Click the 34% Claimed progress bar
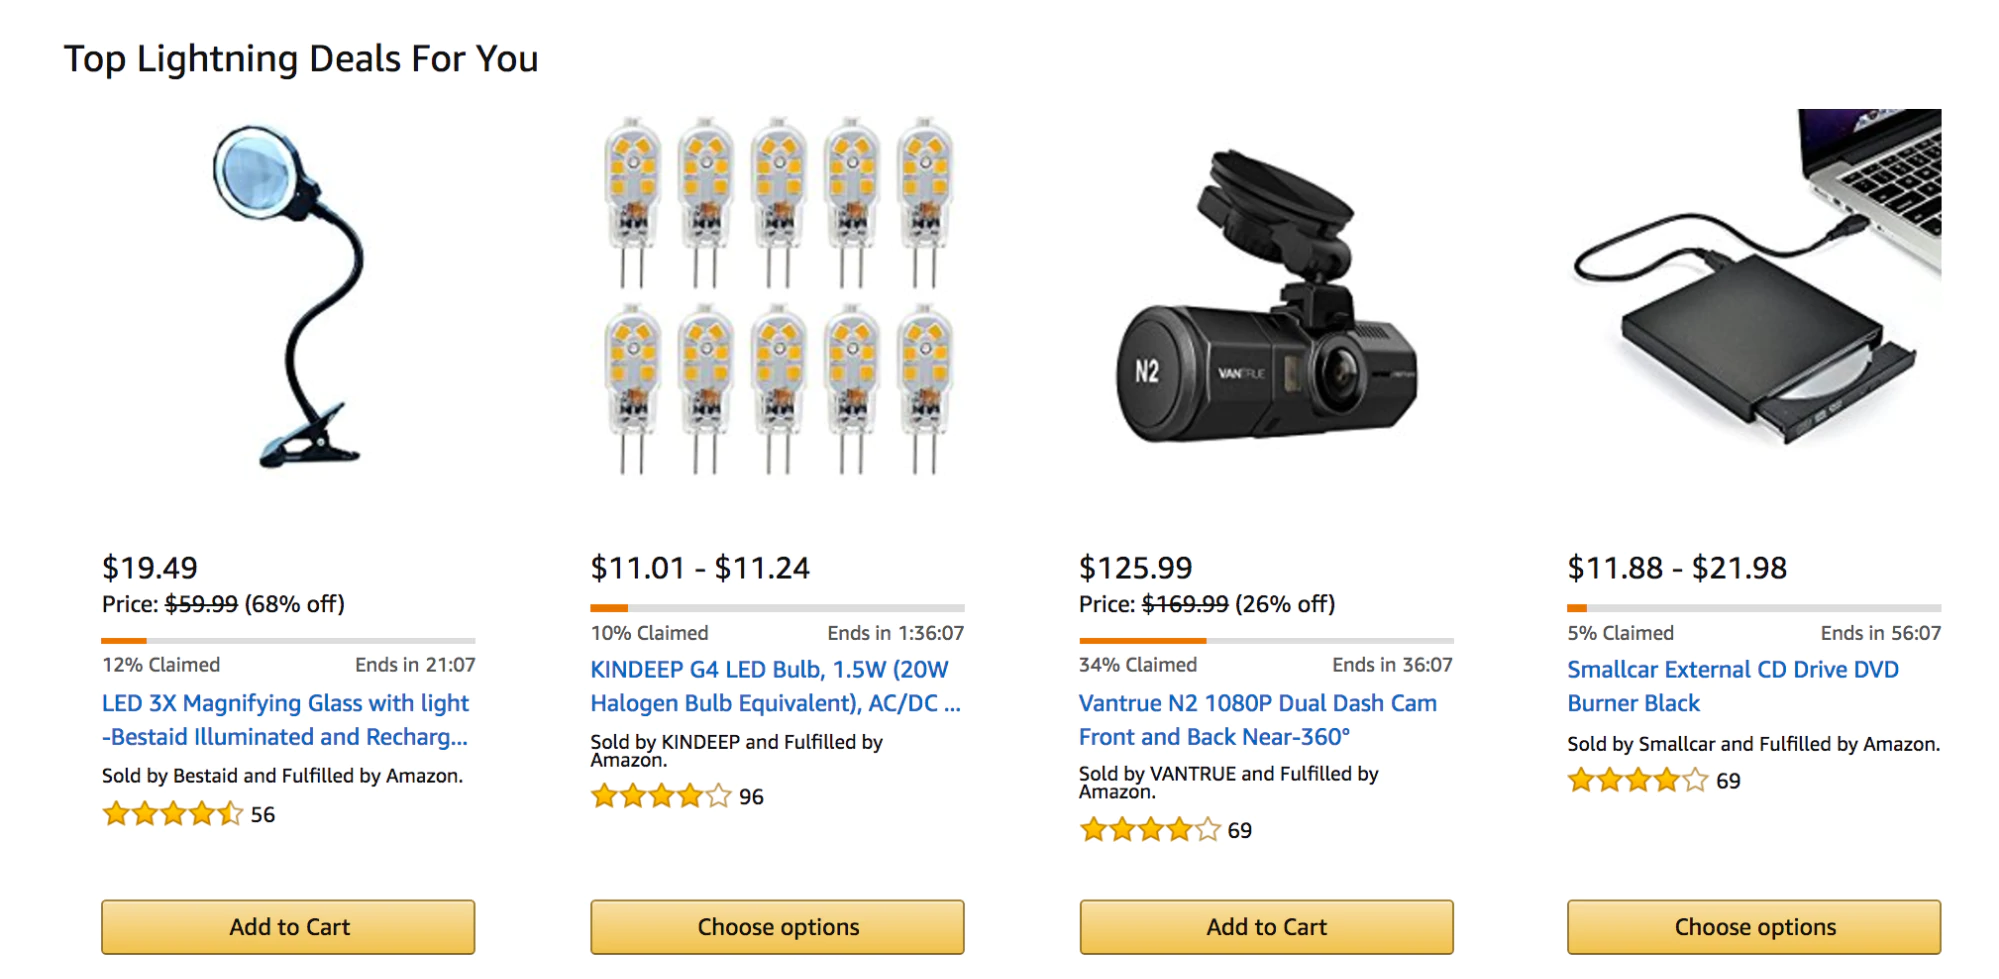The height and width of the screenshot is (979, 1999). 1266,640
